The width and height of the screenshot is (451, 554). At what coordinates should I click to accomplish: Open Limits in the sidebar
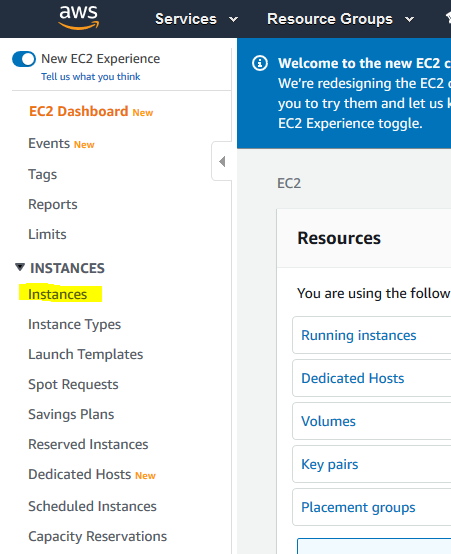click(47, 235)
